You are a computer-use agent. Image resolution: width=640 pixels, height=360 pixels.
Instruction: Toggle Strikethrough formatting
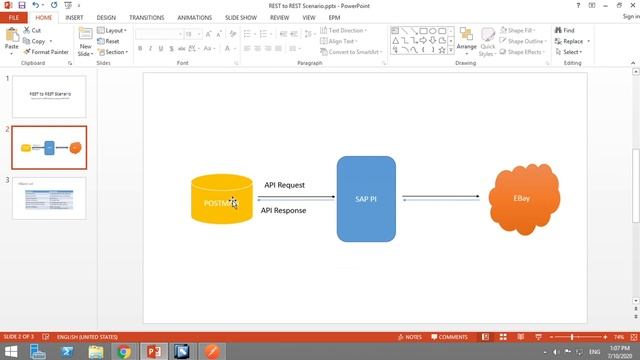tap(182, 49)
